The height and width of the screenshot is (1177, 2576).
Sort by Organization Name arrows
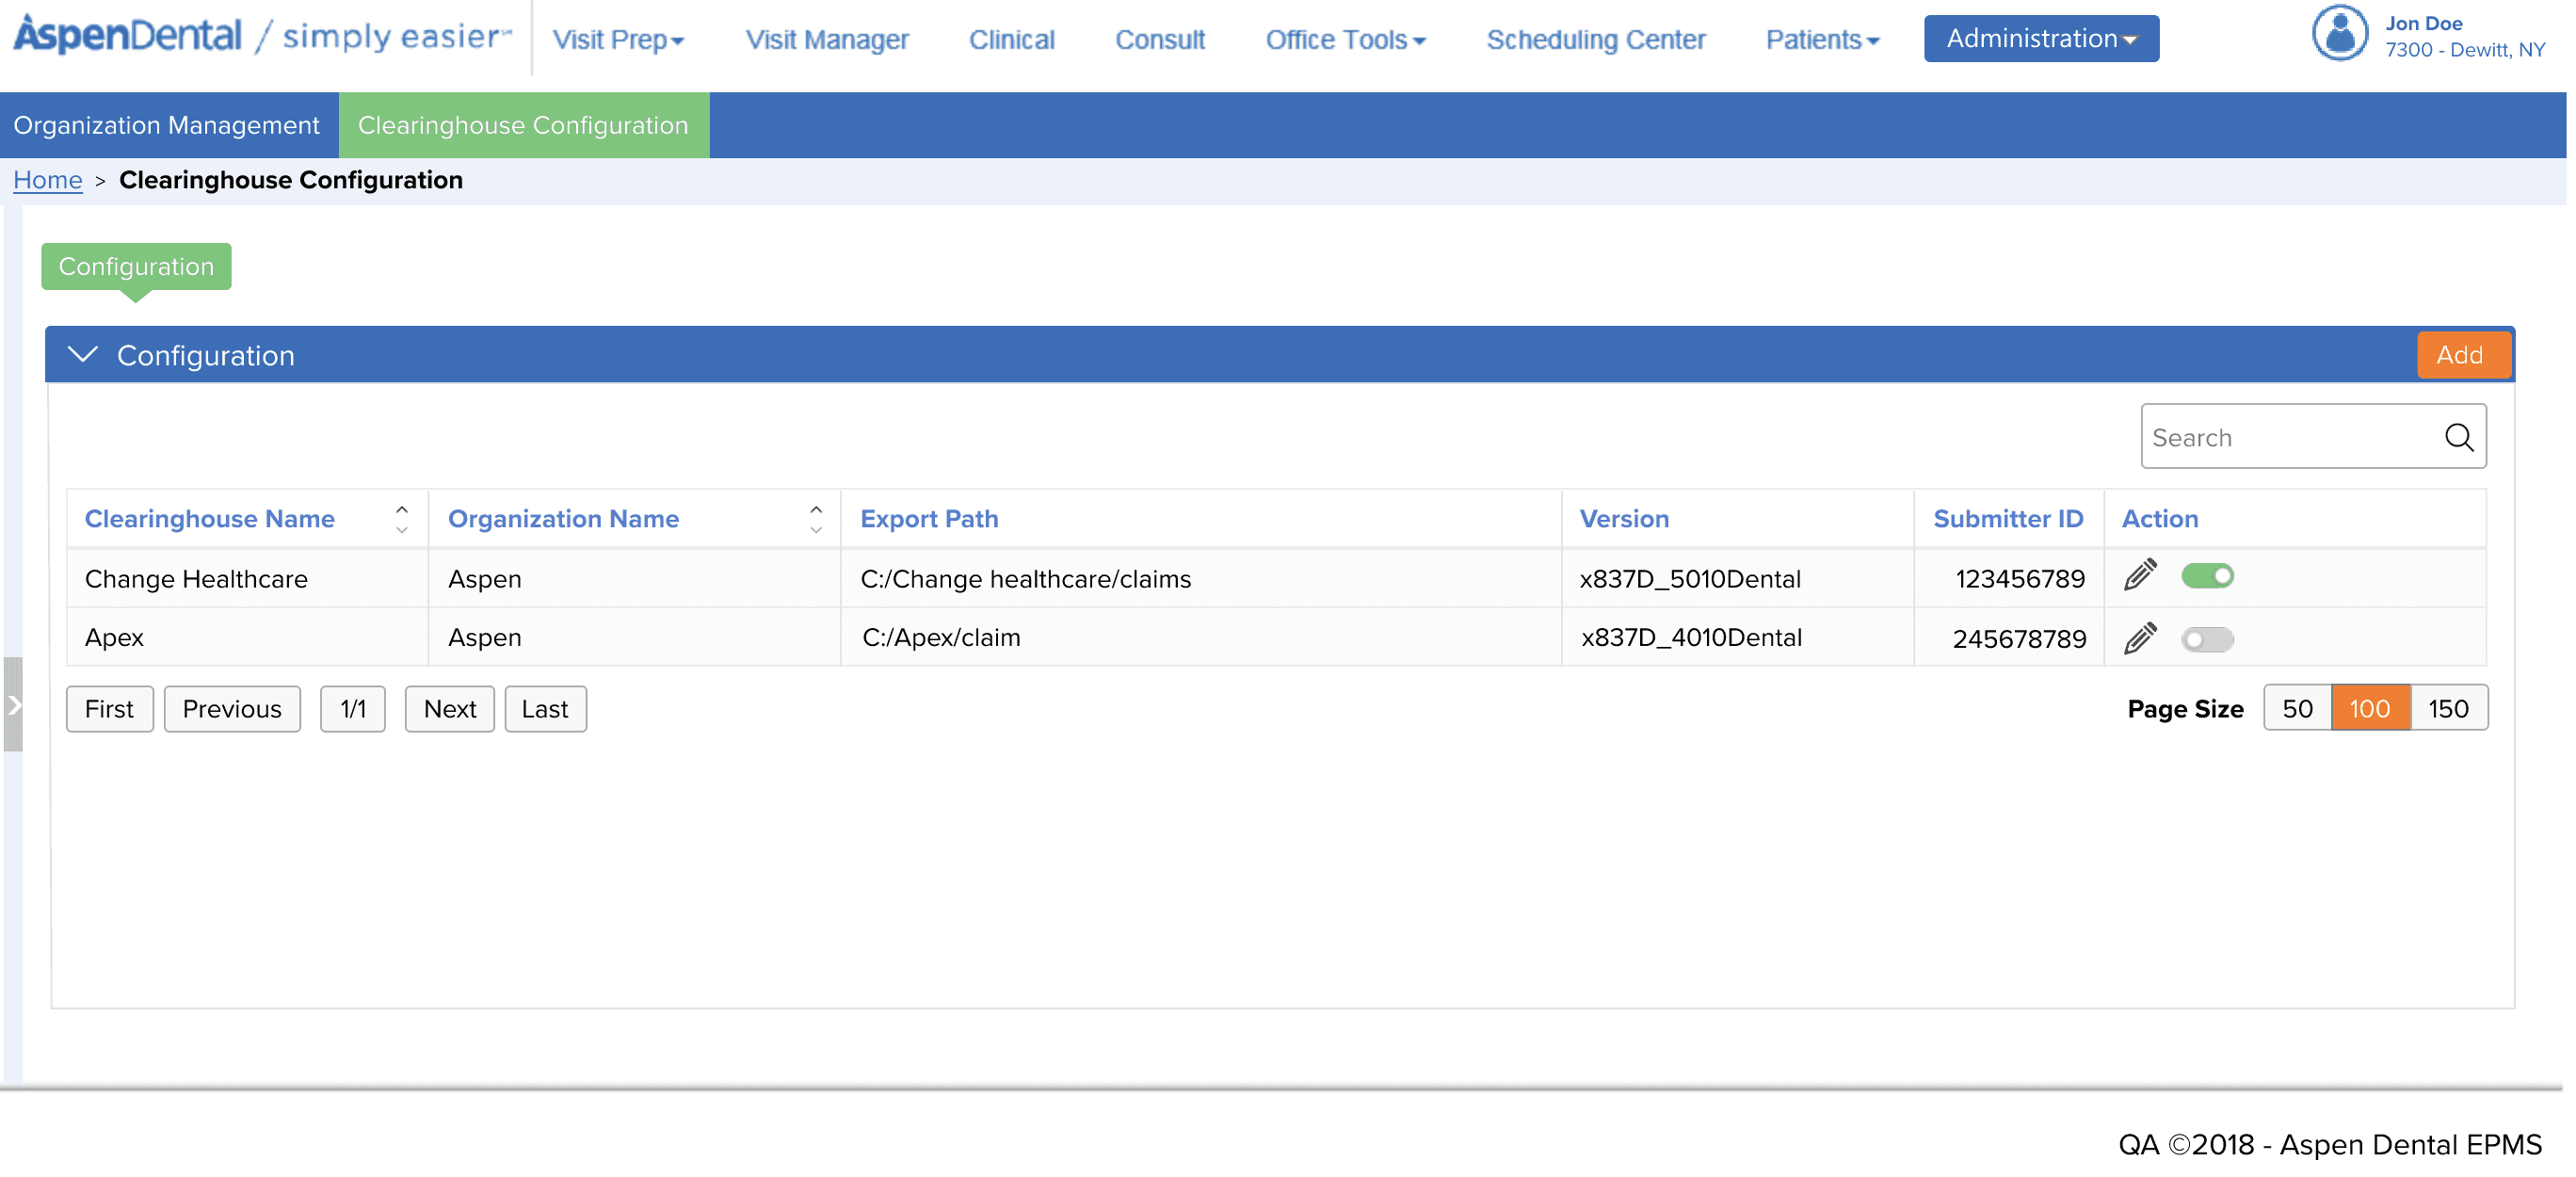click(x=816, y=519)
